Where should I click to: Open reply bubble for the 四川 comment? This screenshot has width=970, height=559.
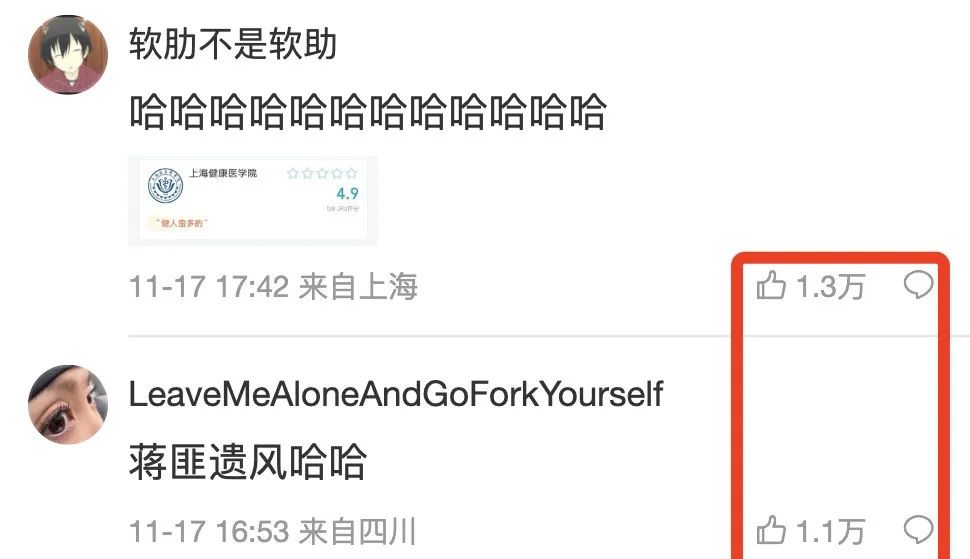click(x=918, y=530)
